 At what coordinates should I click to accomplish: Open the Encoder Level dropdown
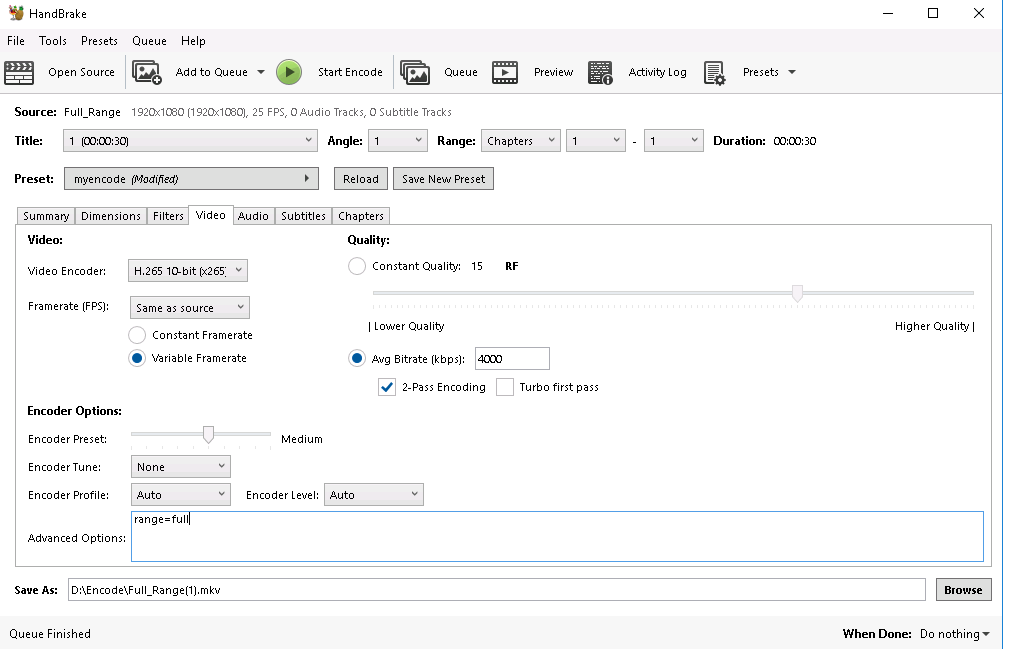click(374, 495)
